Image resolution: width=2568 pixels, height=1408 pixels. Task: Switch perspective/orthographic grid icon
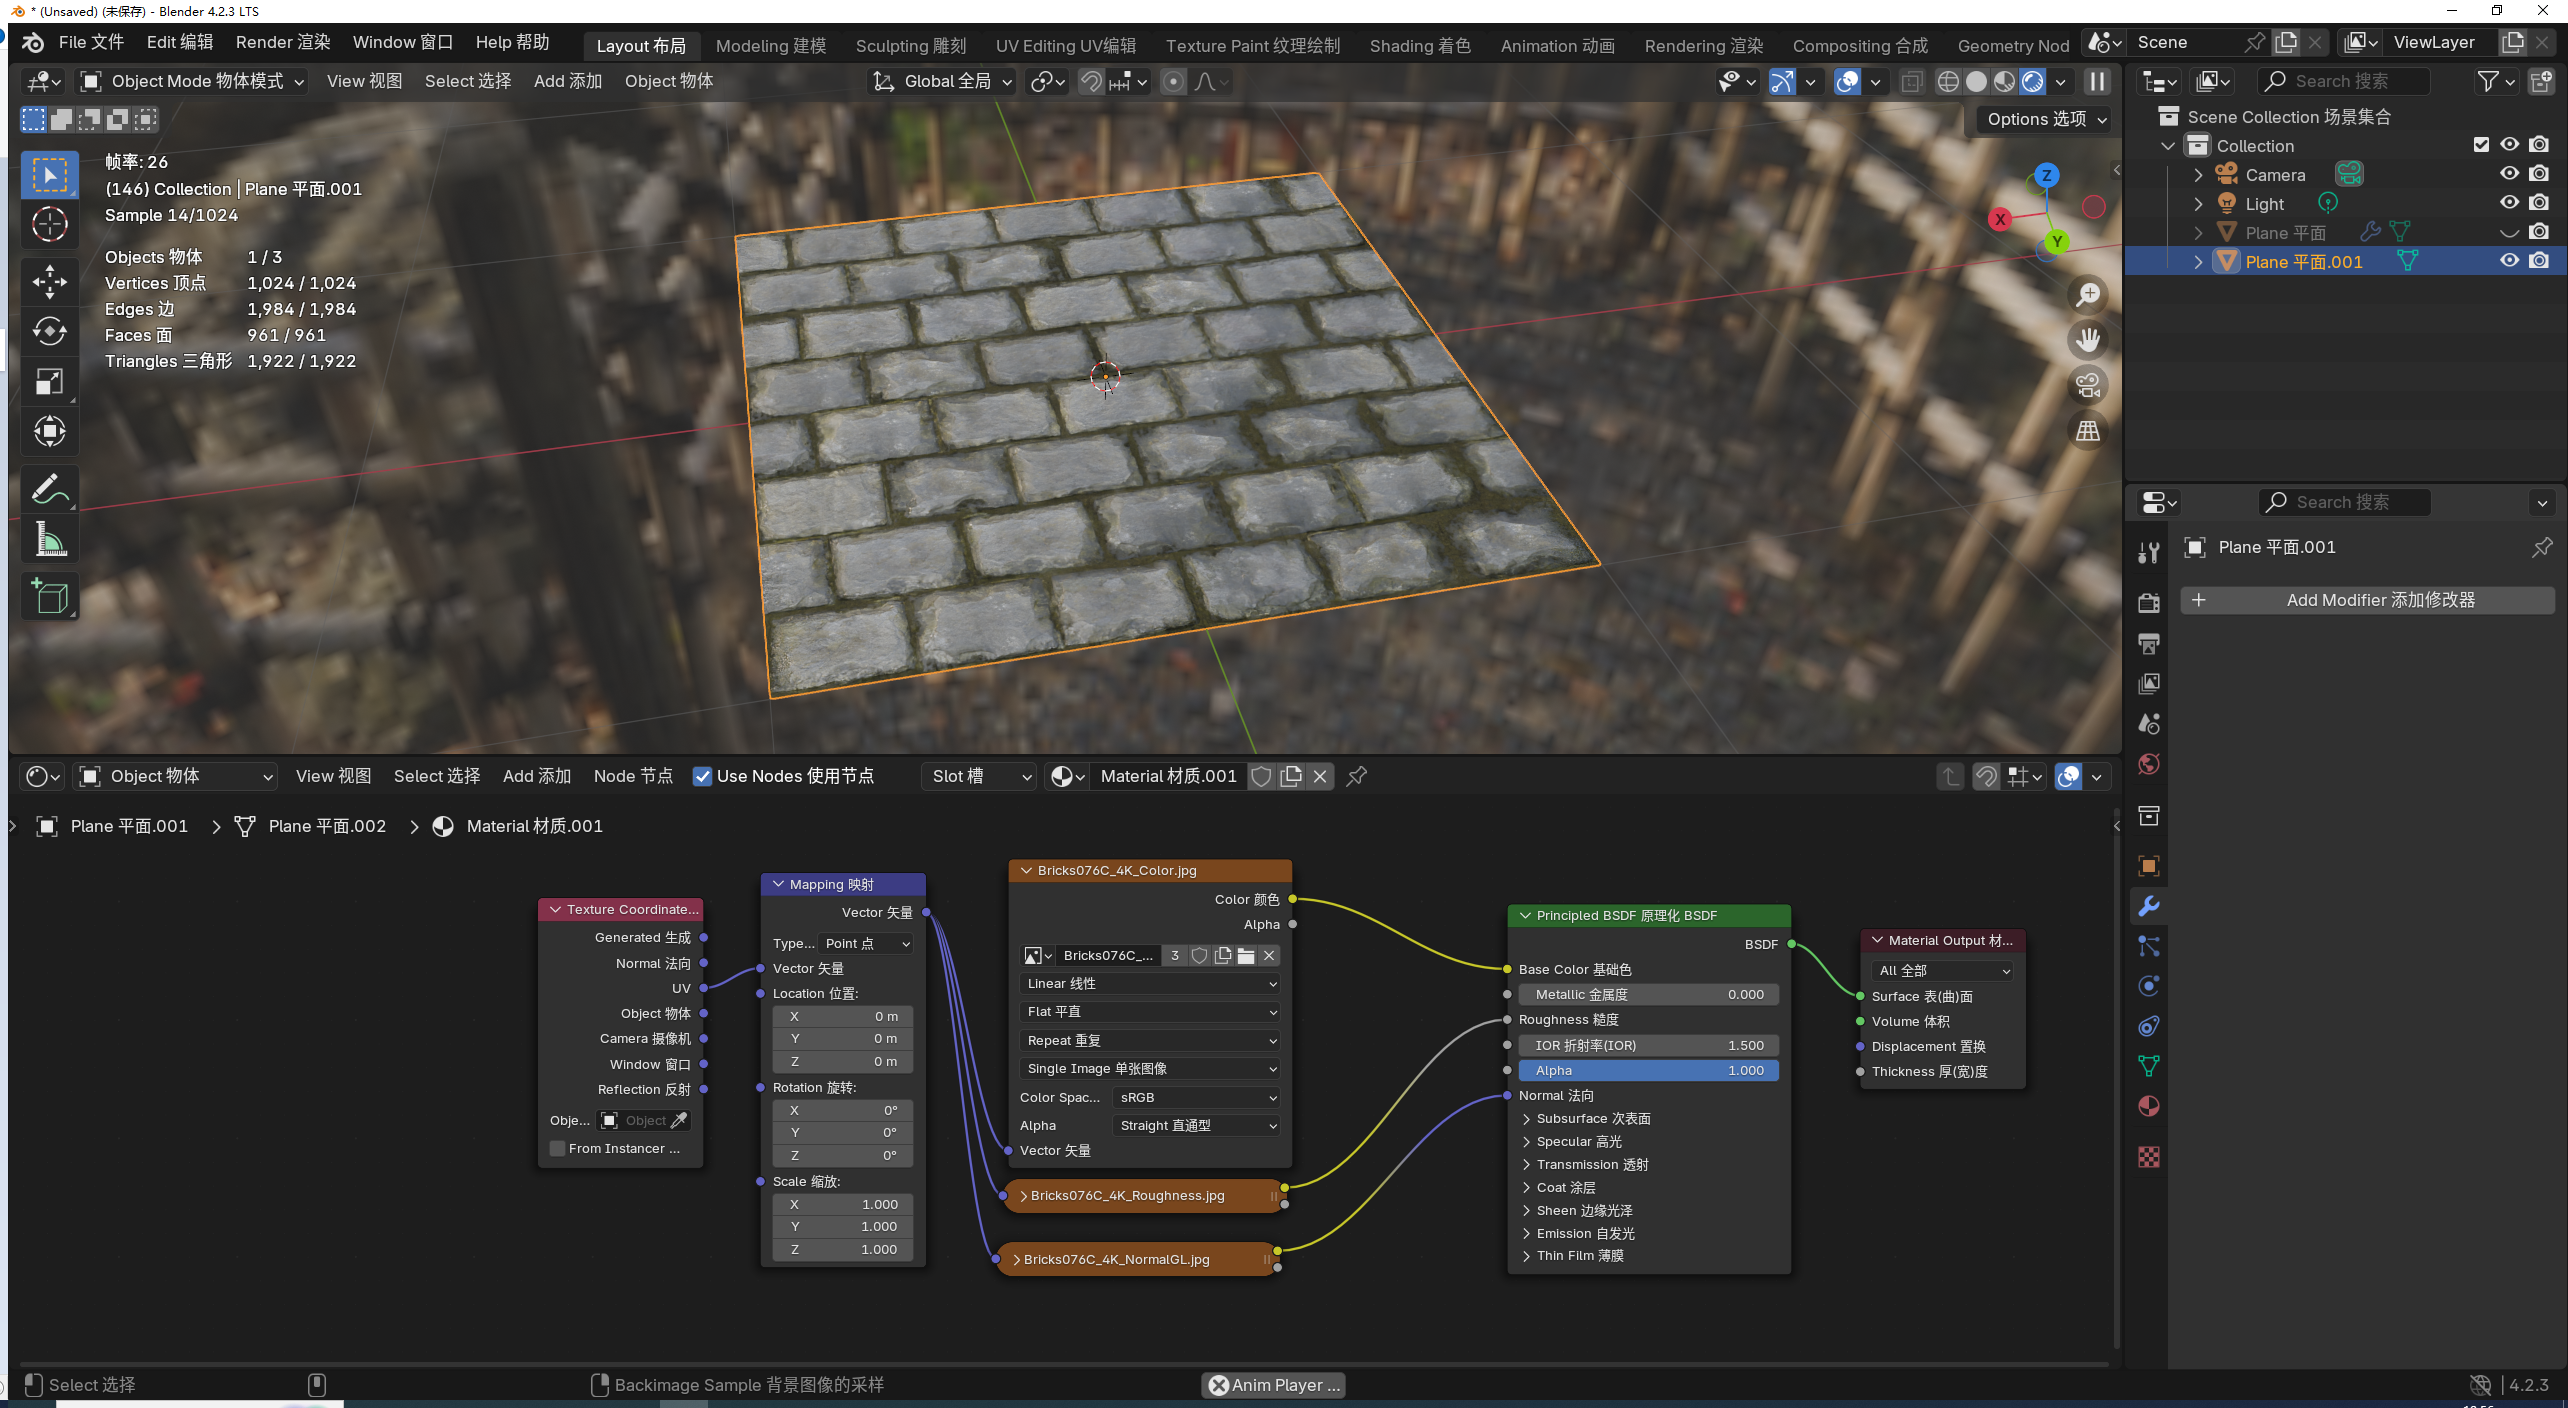tap(2088, 431)
